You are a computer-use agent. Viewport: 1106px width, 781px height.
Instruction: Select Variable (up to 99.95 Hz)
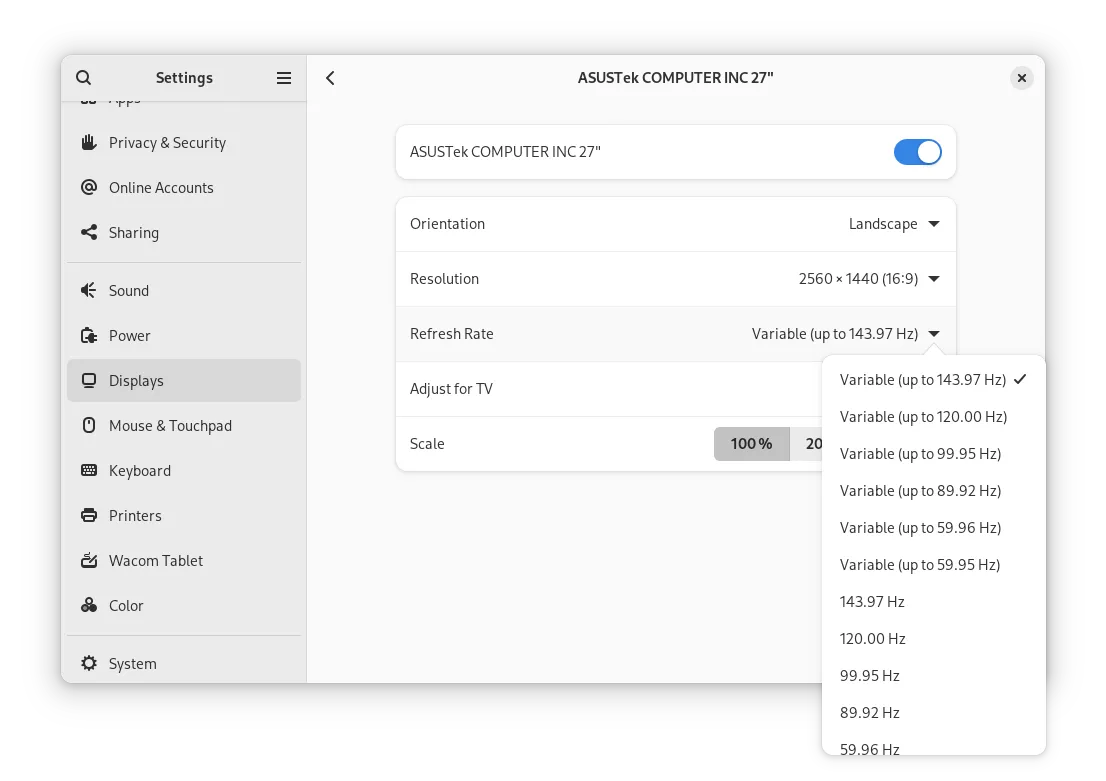click(920, 454)
